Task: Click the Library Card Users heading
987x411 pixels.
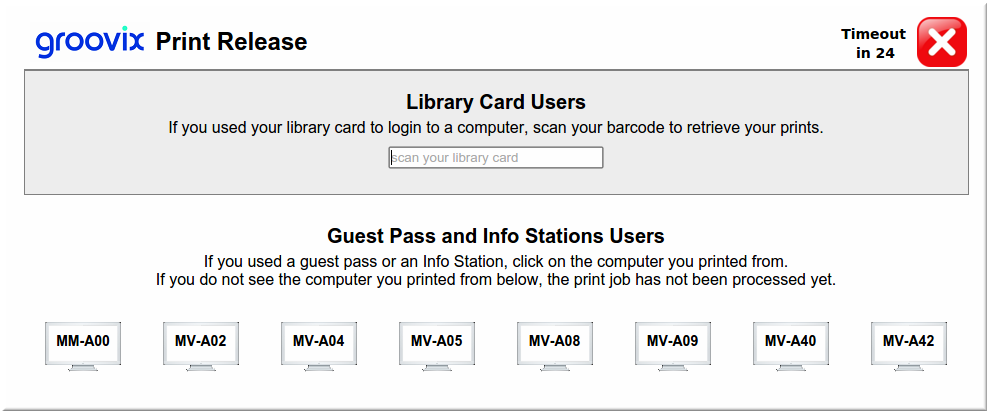Action: [496, 102]
